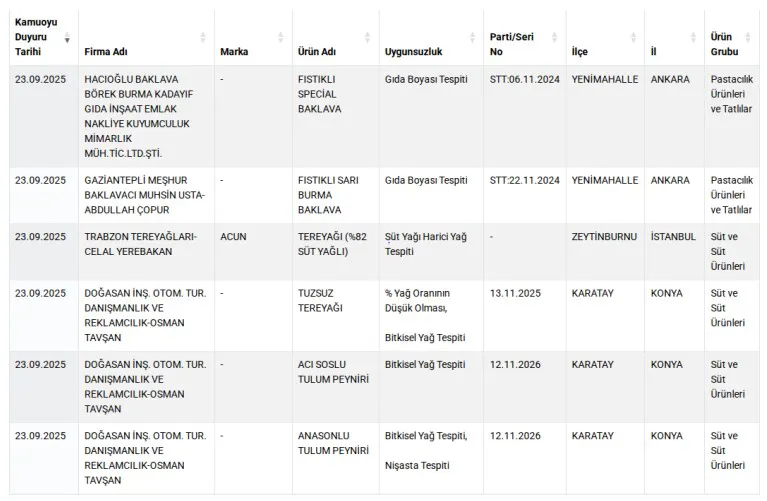Click the ZEYTİNBURNU district cell

click(604, 237)
